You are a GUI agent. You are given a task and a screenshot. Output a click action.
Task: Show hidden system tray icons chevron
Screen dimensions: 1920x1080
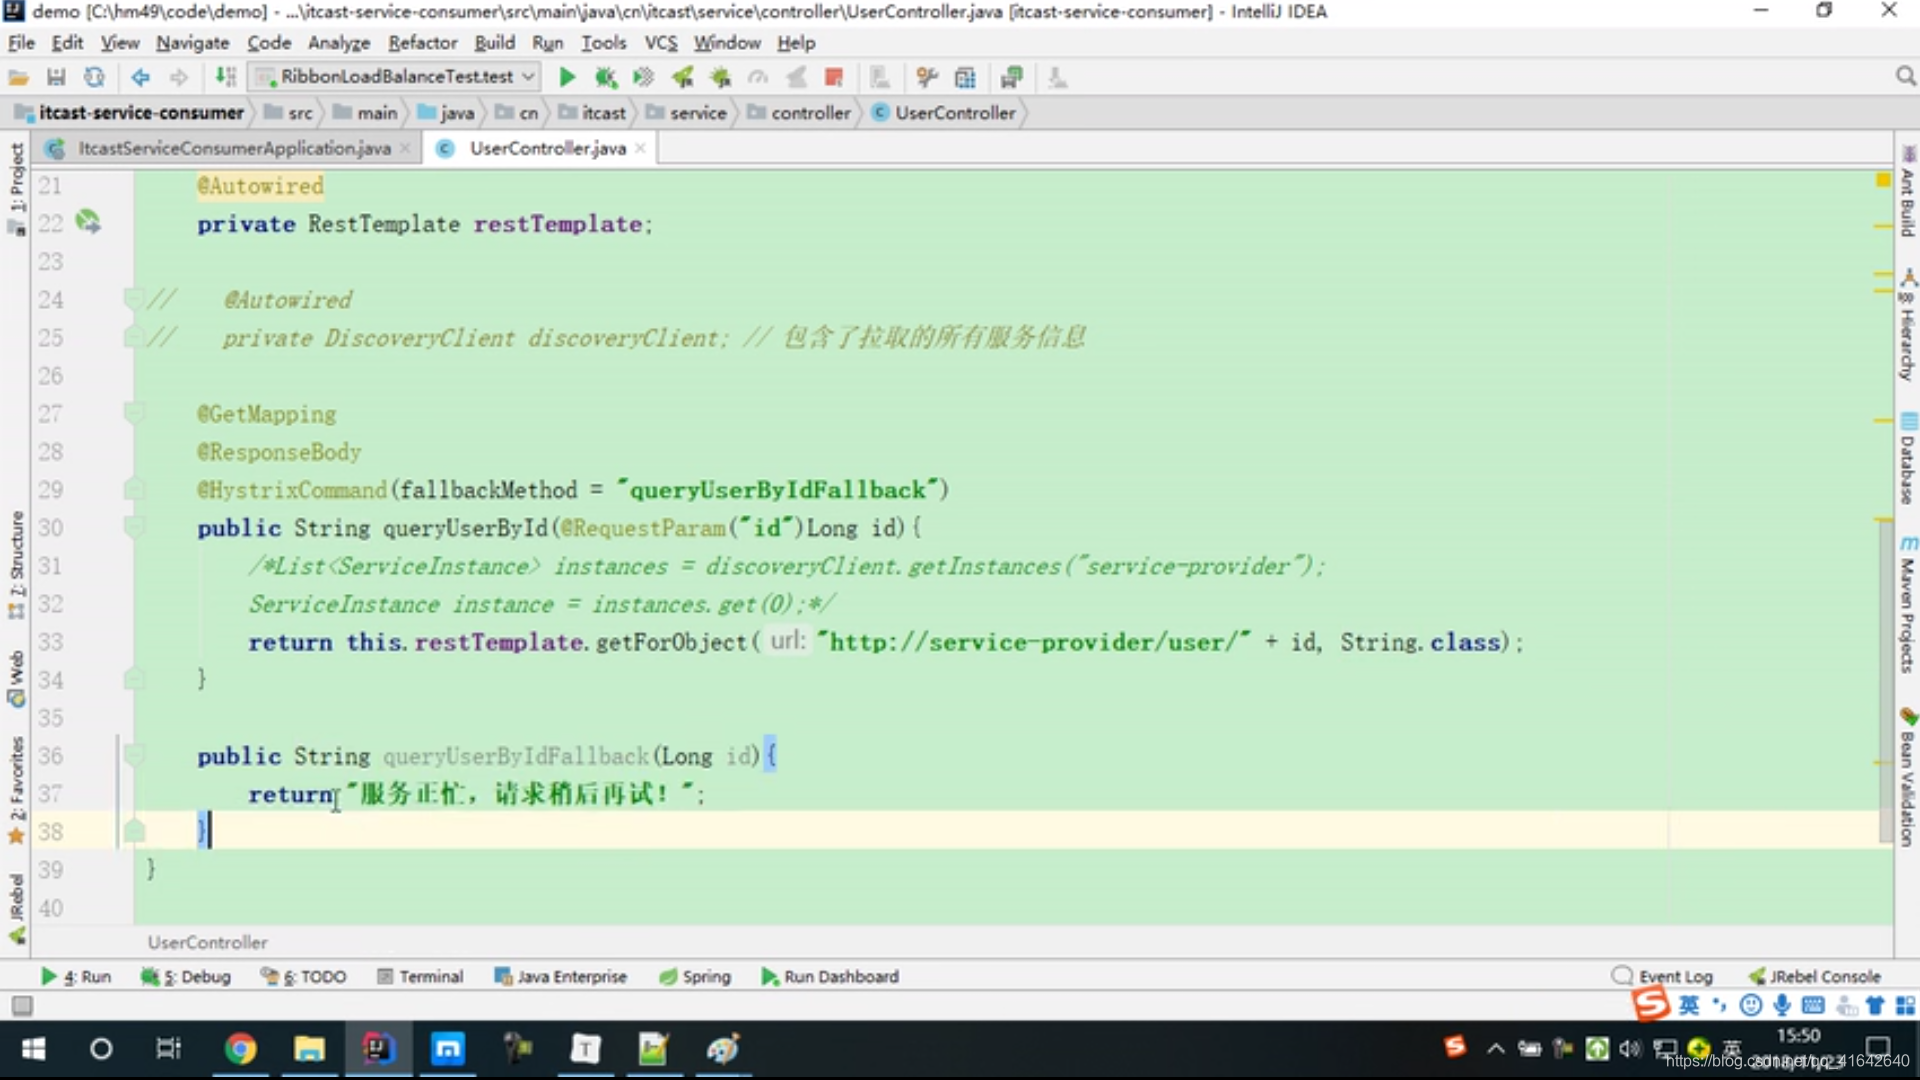pyautogui.click(x=1495, y=1048)
